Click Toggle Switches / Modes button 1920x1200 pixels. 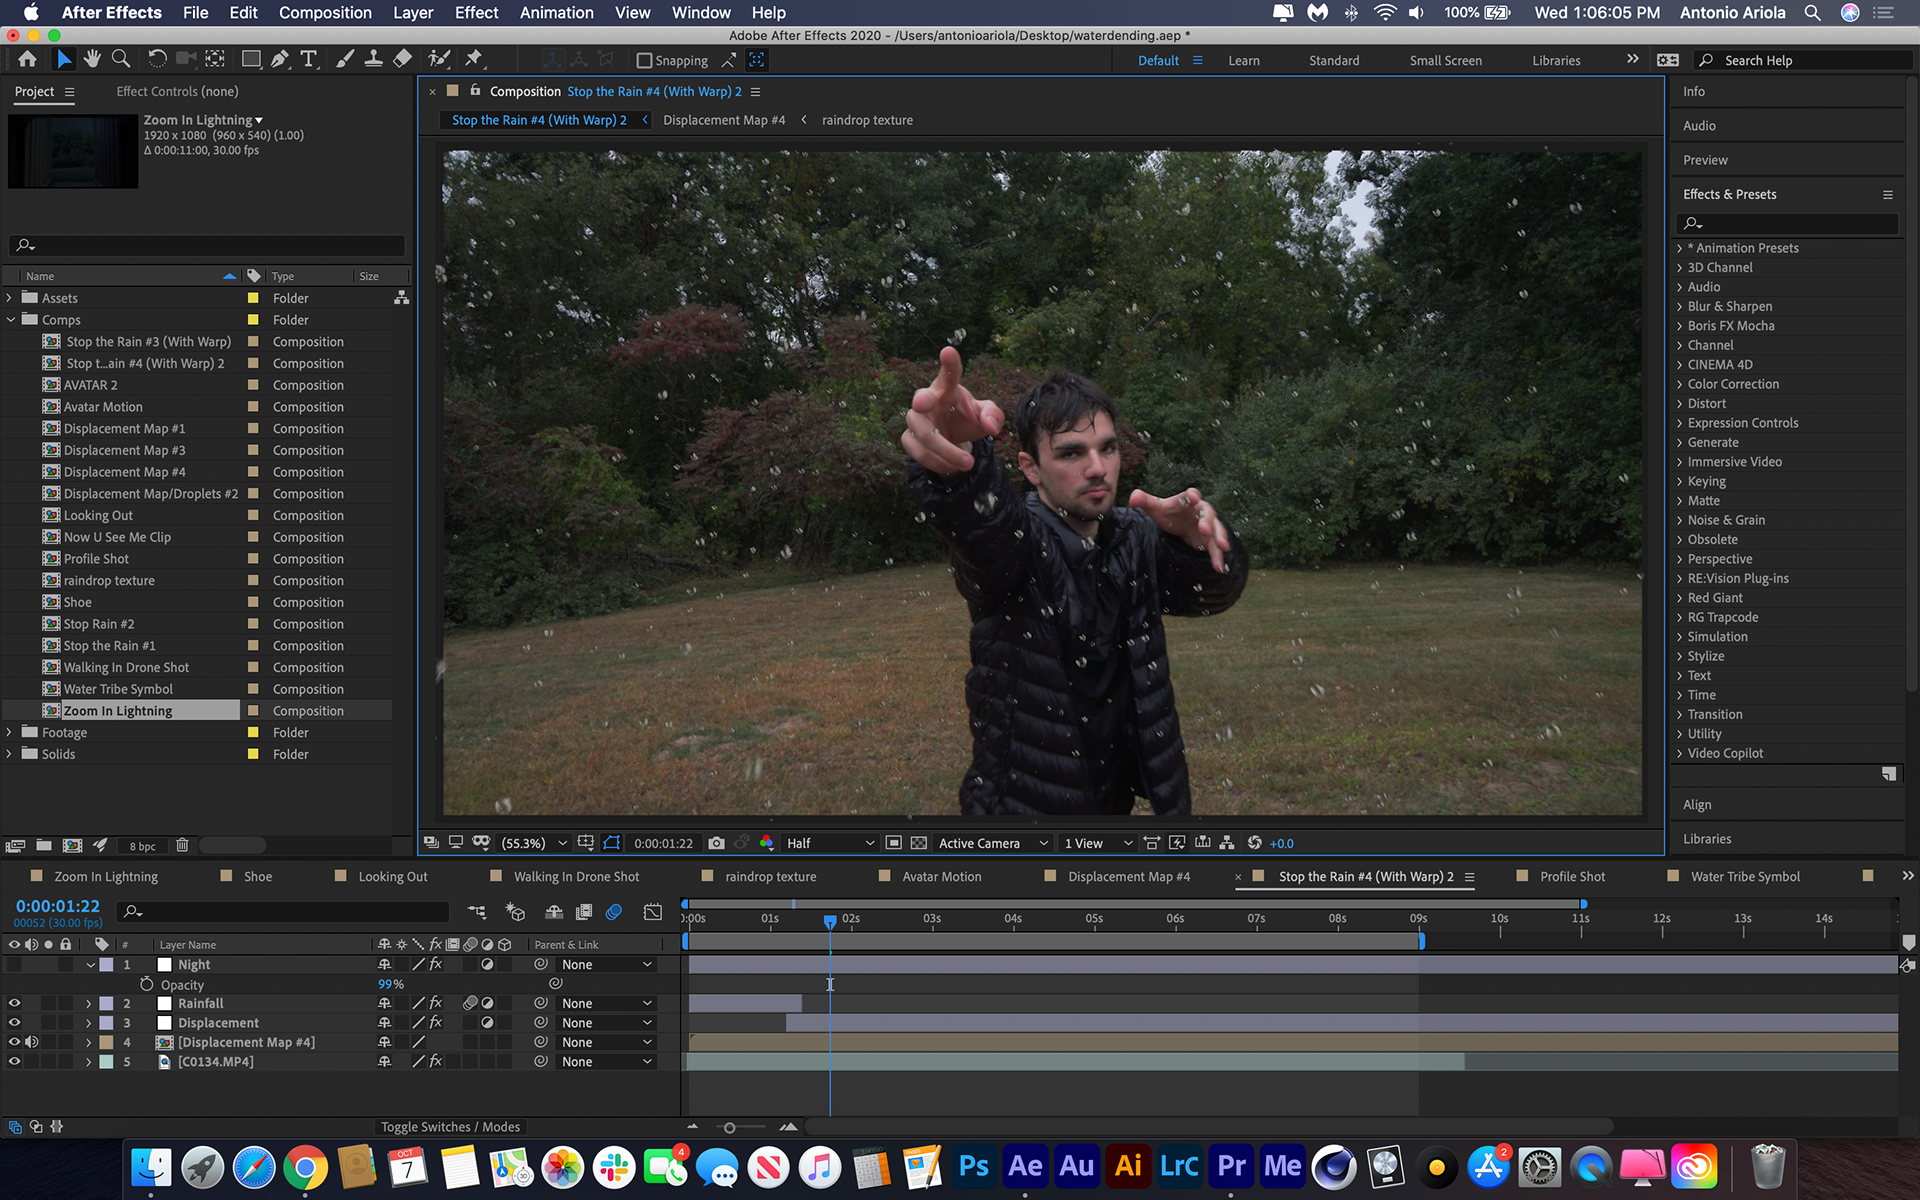450,1127
